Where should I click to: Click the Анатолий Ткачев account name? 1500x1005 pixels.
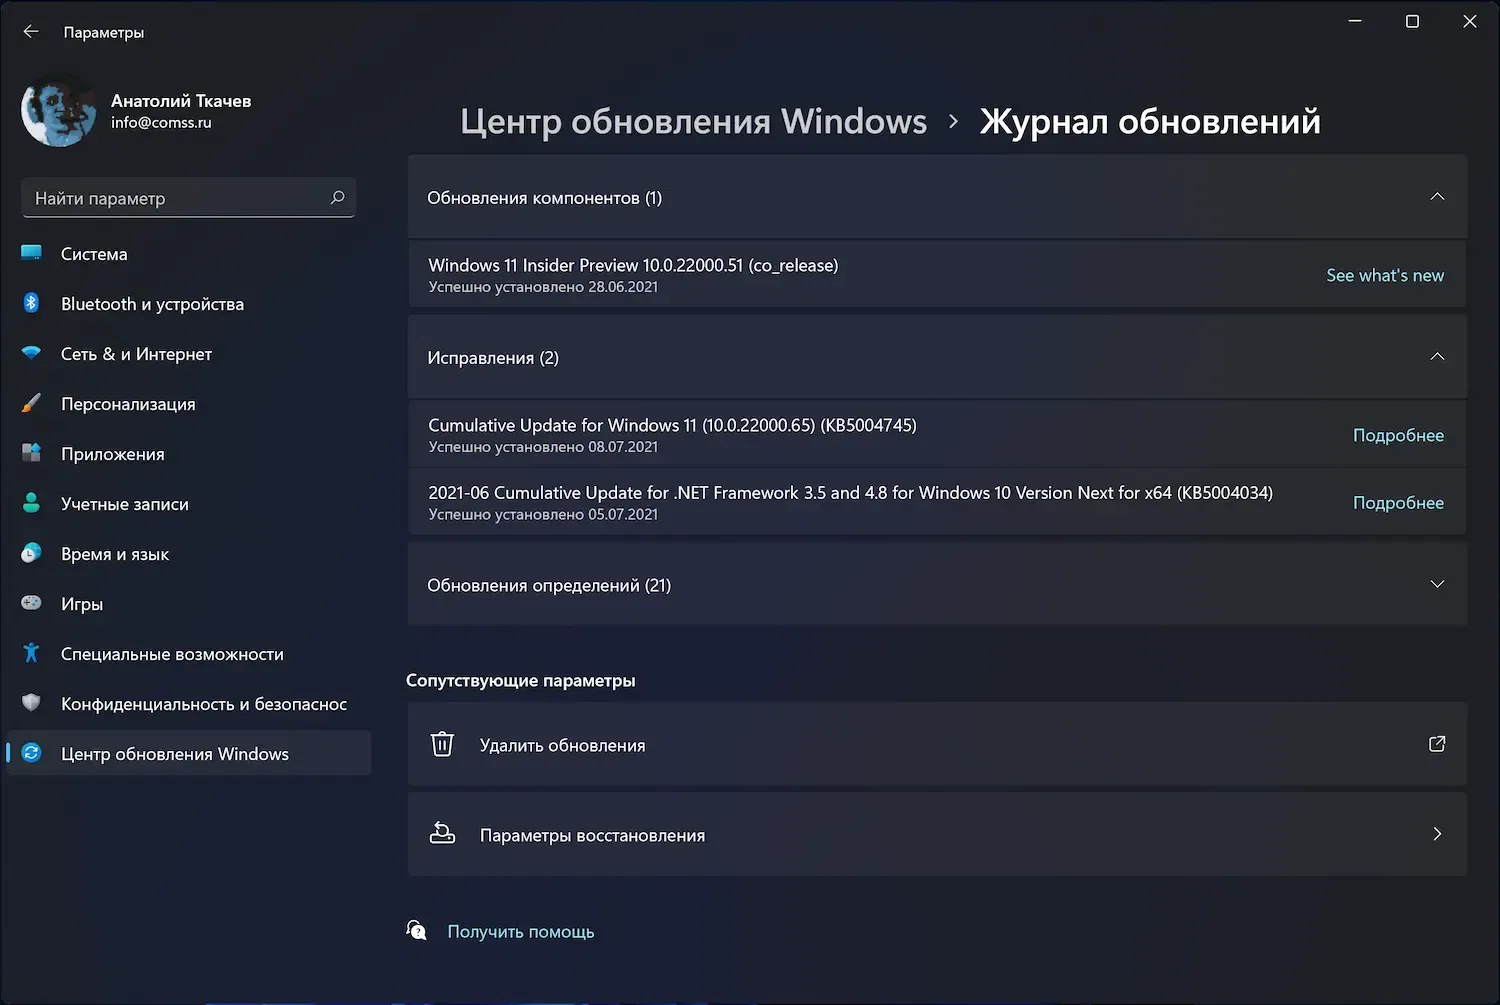pyautogui.click(x=181, y=100)
